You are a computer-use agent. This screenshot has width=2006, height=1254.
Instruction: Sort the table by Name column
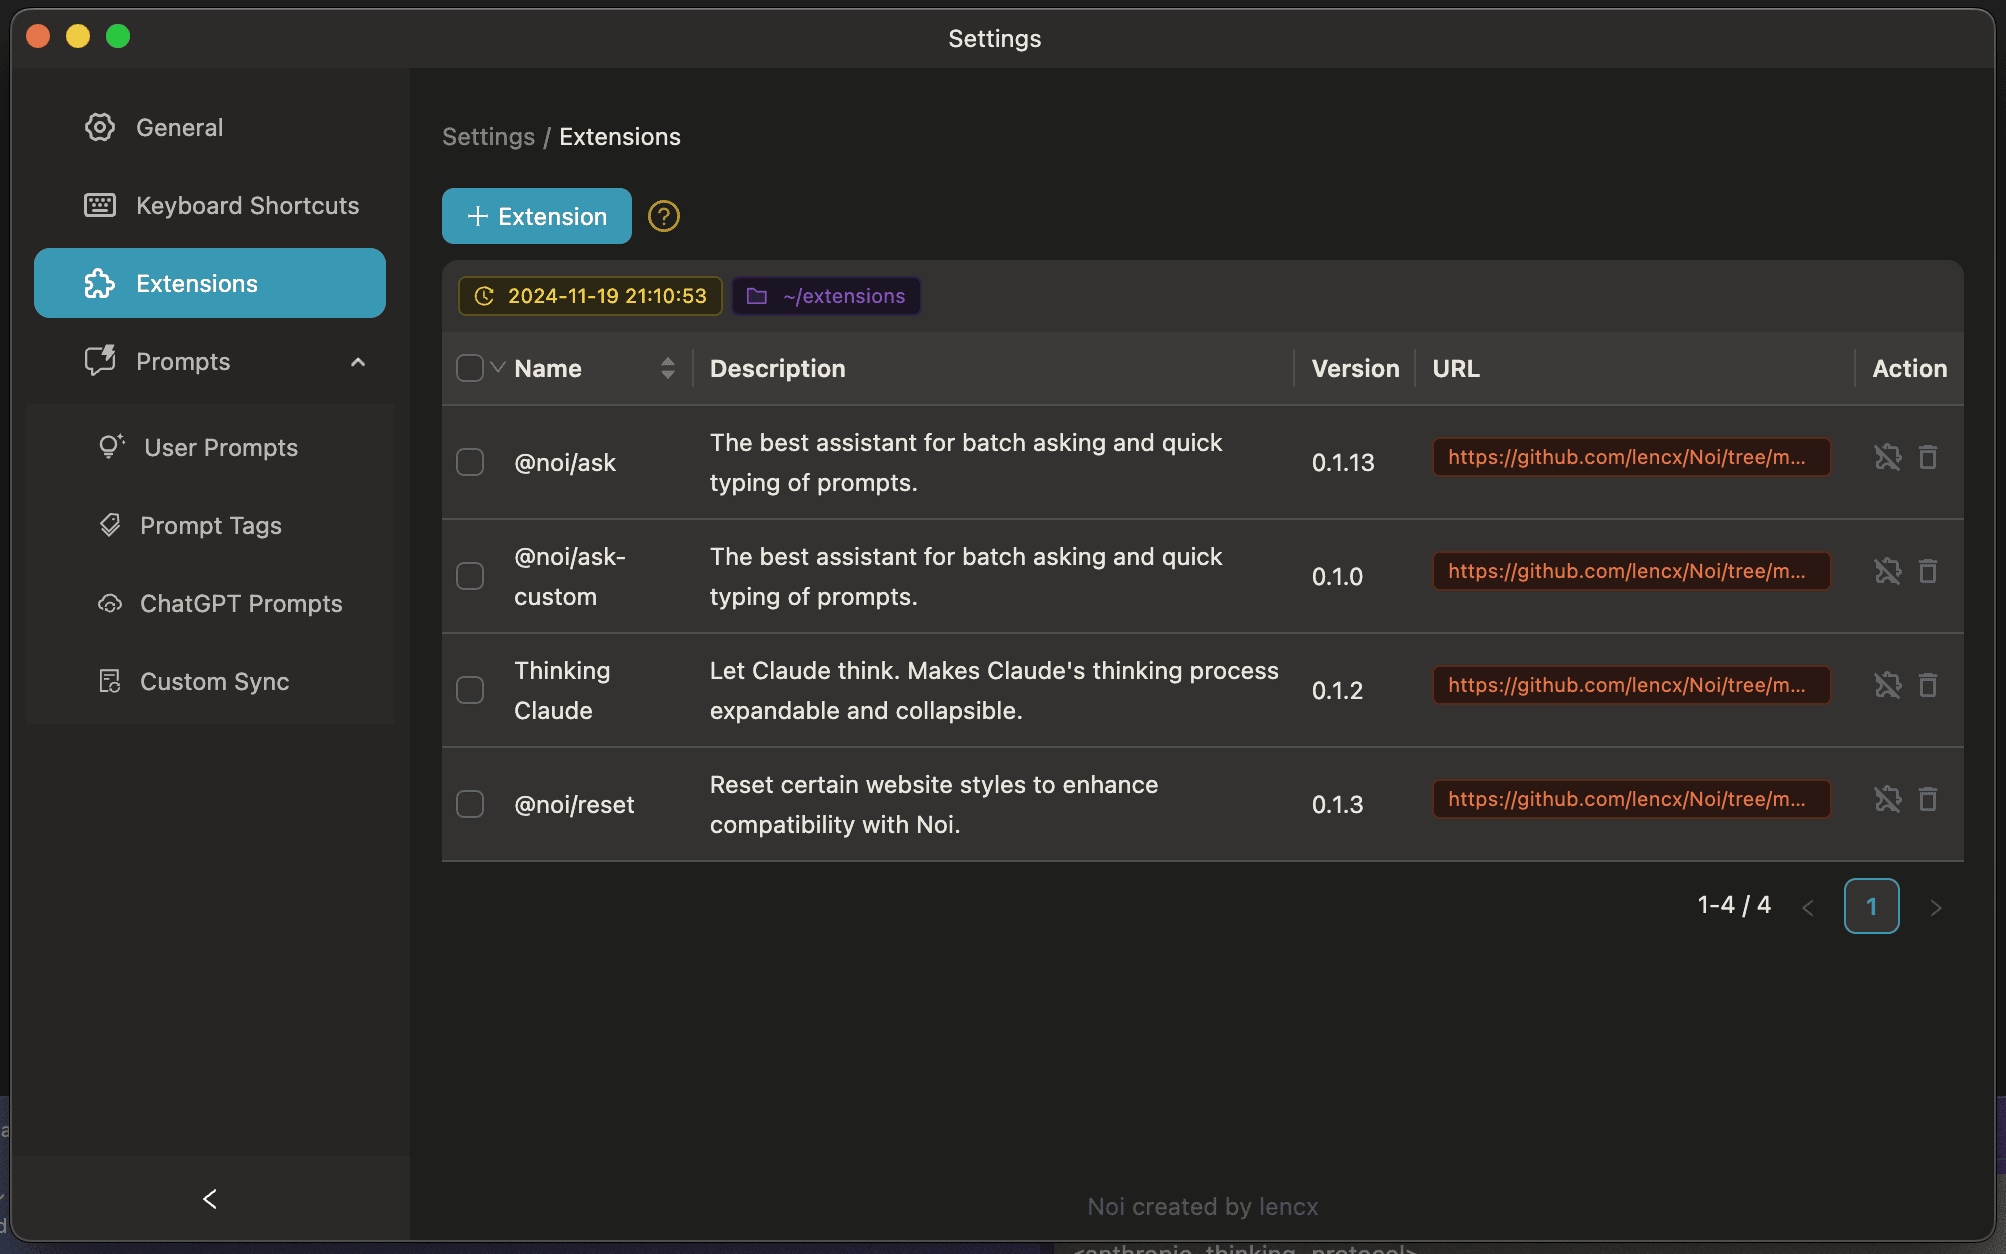tap(667, 368)
